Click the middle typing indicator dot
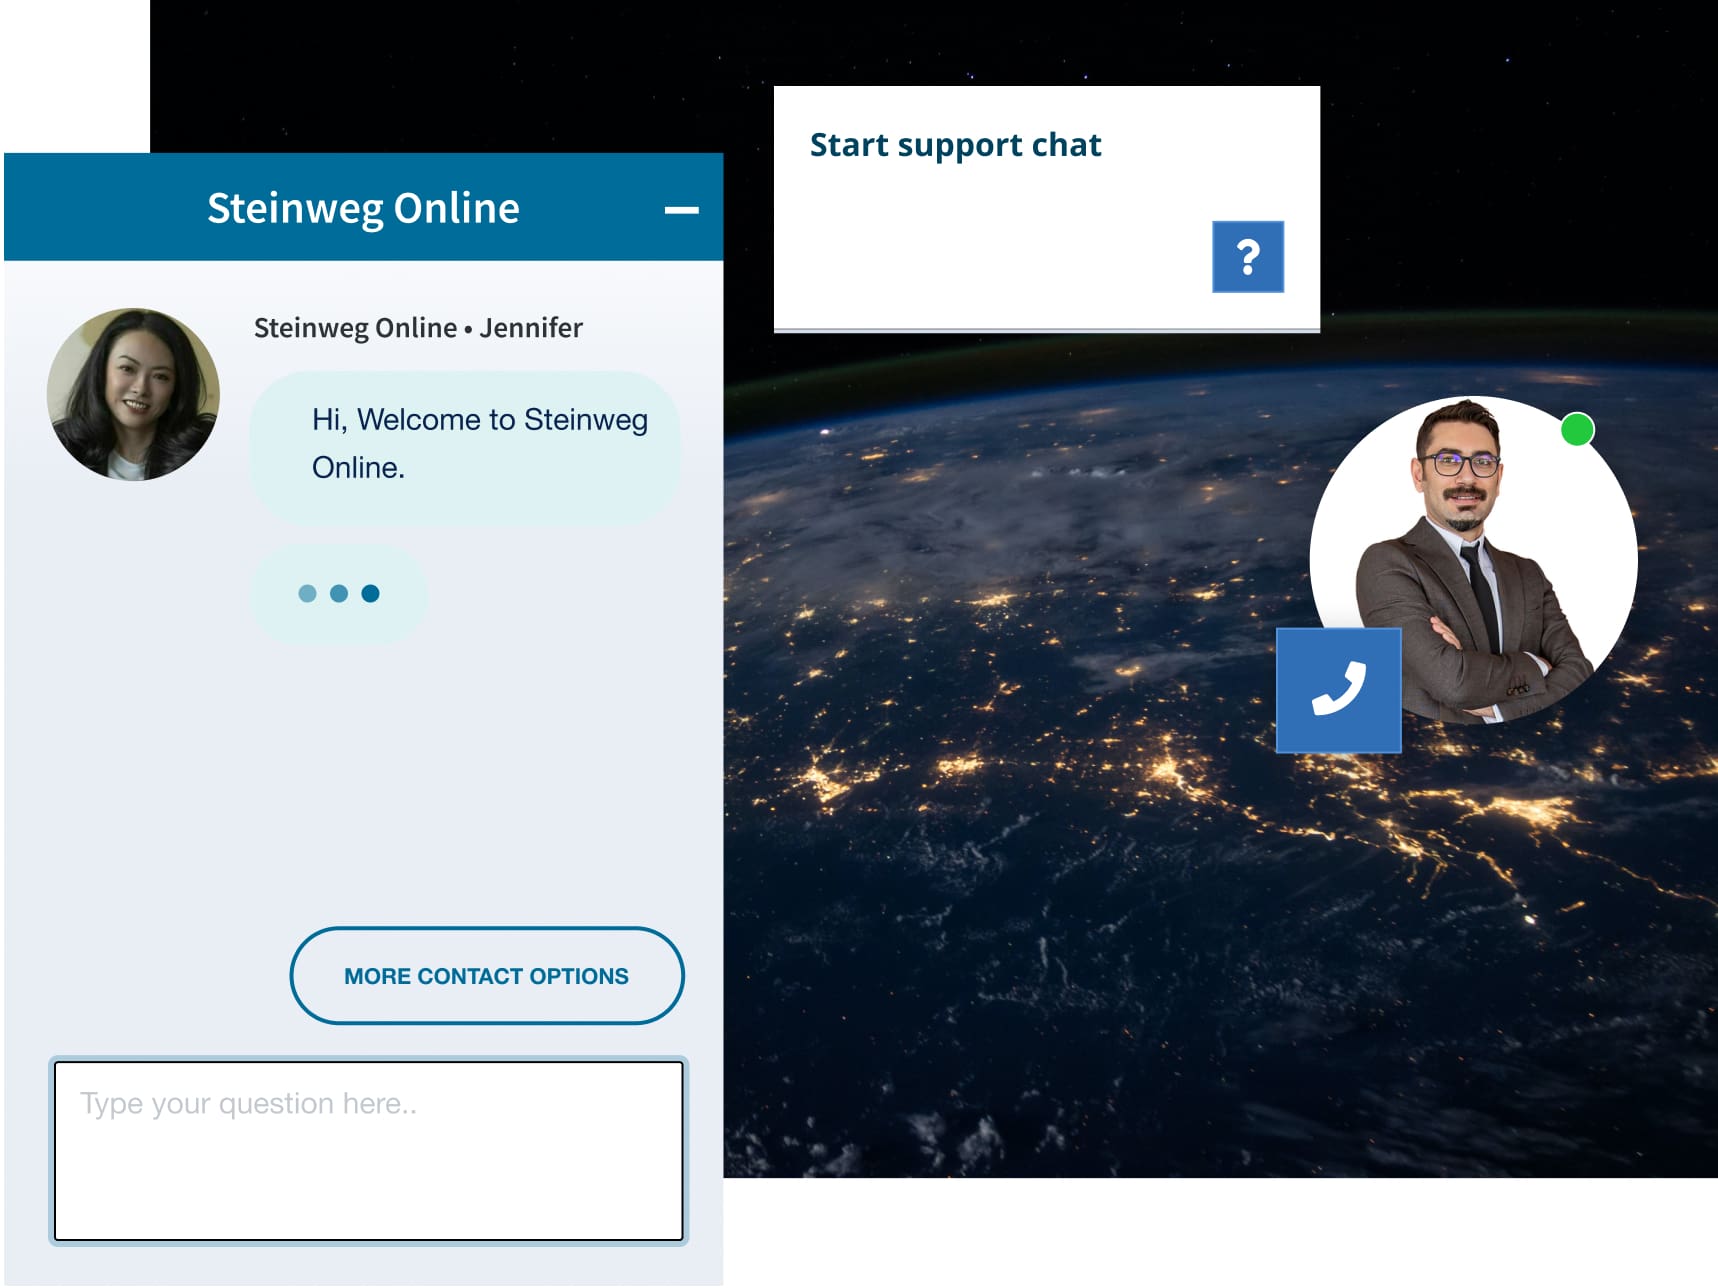Image resolution: width=1718 pixels, height=1288 pixels. 339,594
